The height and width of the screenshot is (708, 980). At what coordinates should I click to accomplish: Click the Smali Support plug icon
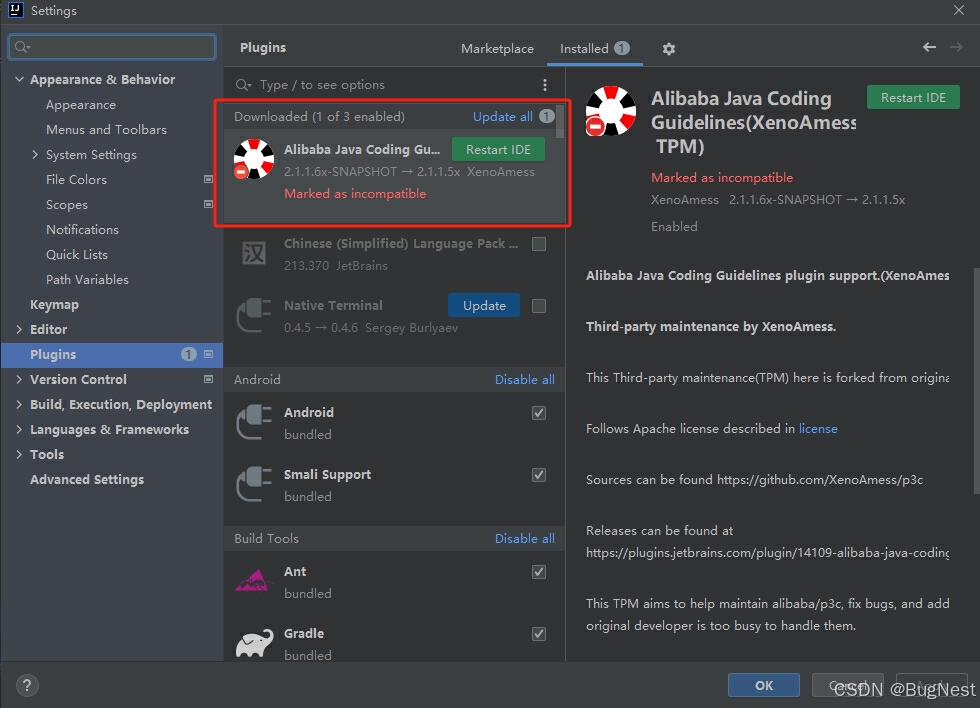pyautogui.click(x=254, y=484)
